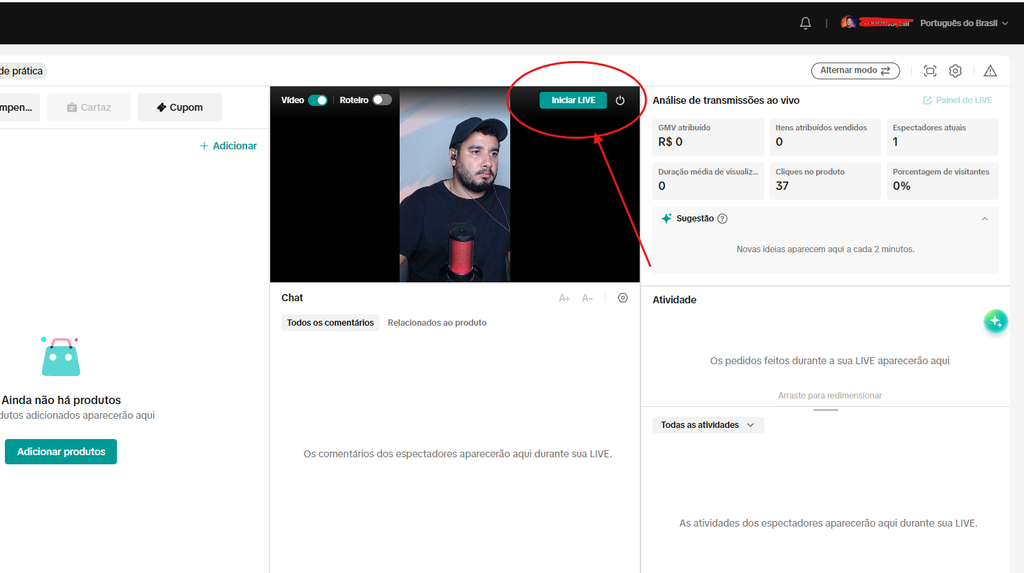Toggle the Vídeo switch
The height and width of the screenshot is (573, 1024).
(x=318, y=100)
